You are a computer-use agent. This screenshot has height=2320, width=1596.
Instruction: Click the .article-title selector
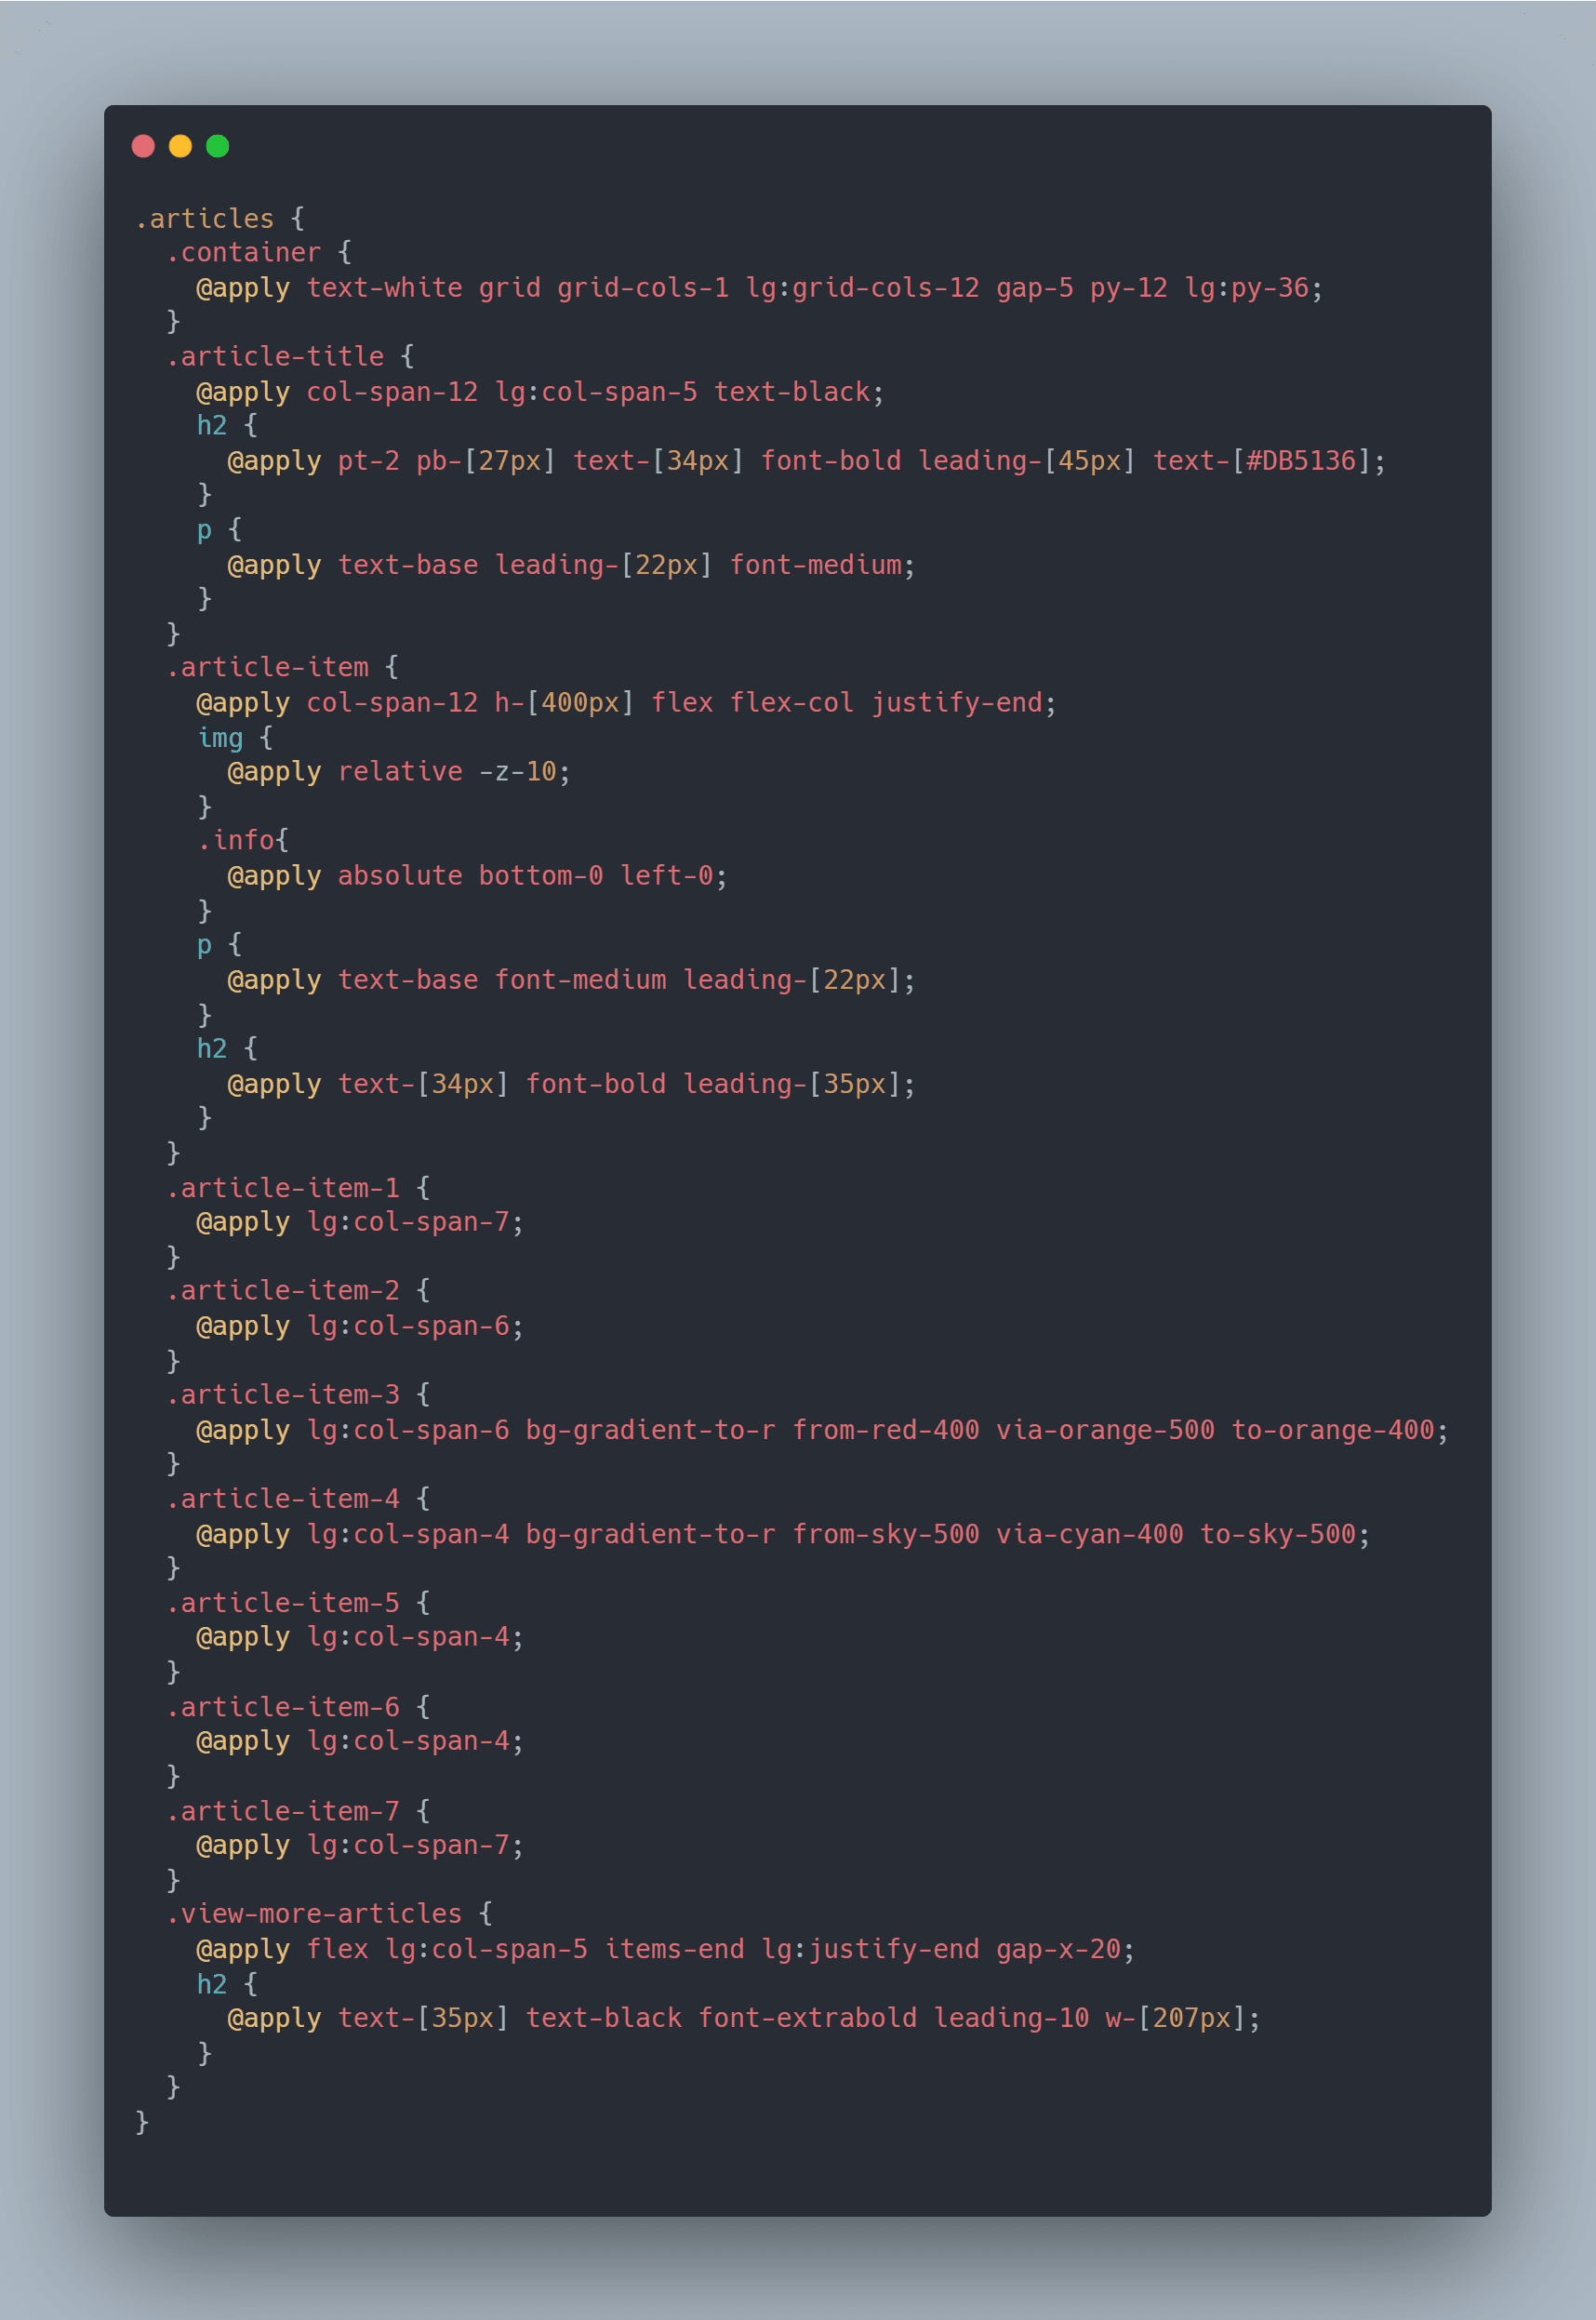click(275, 356)
